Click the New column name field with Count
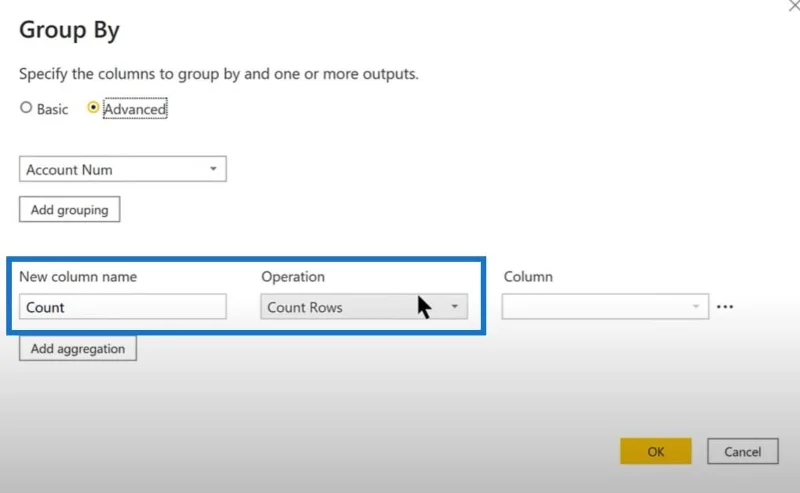800x493 pixels. click(122, 307)
